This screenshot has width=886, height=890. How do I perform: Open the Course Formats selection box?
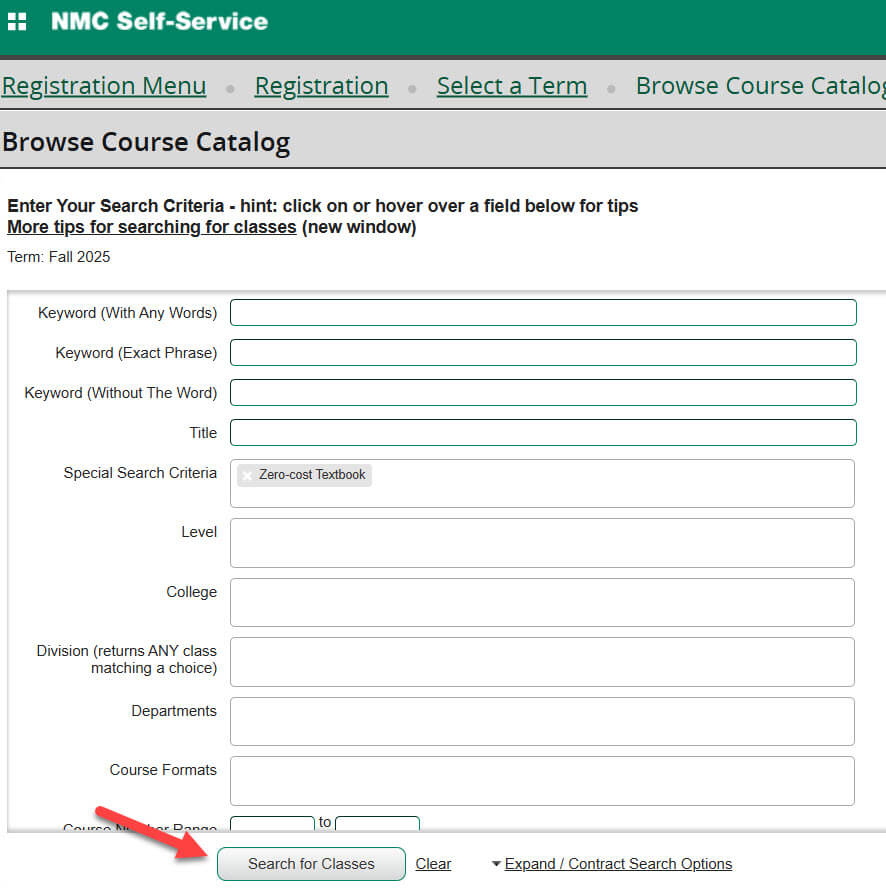[x=542, y=781]
